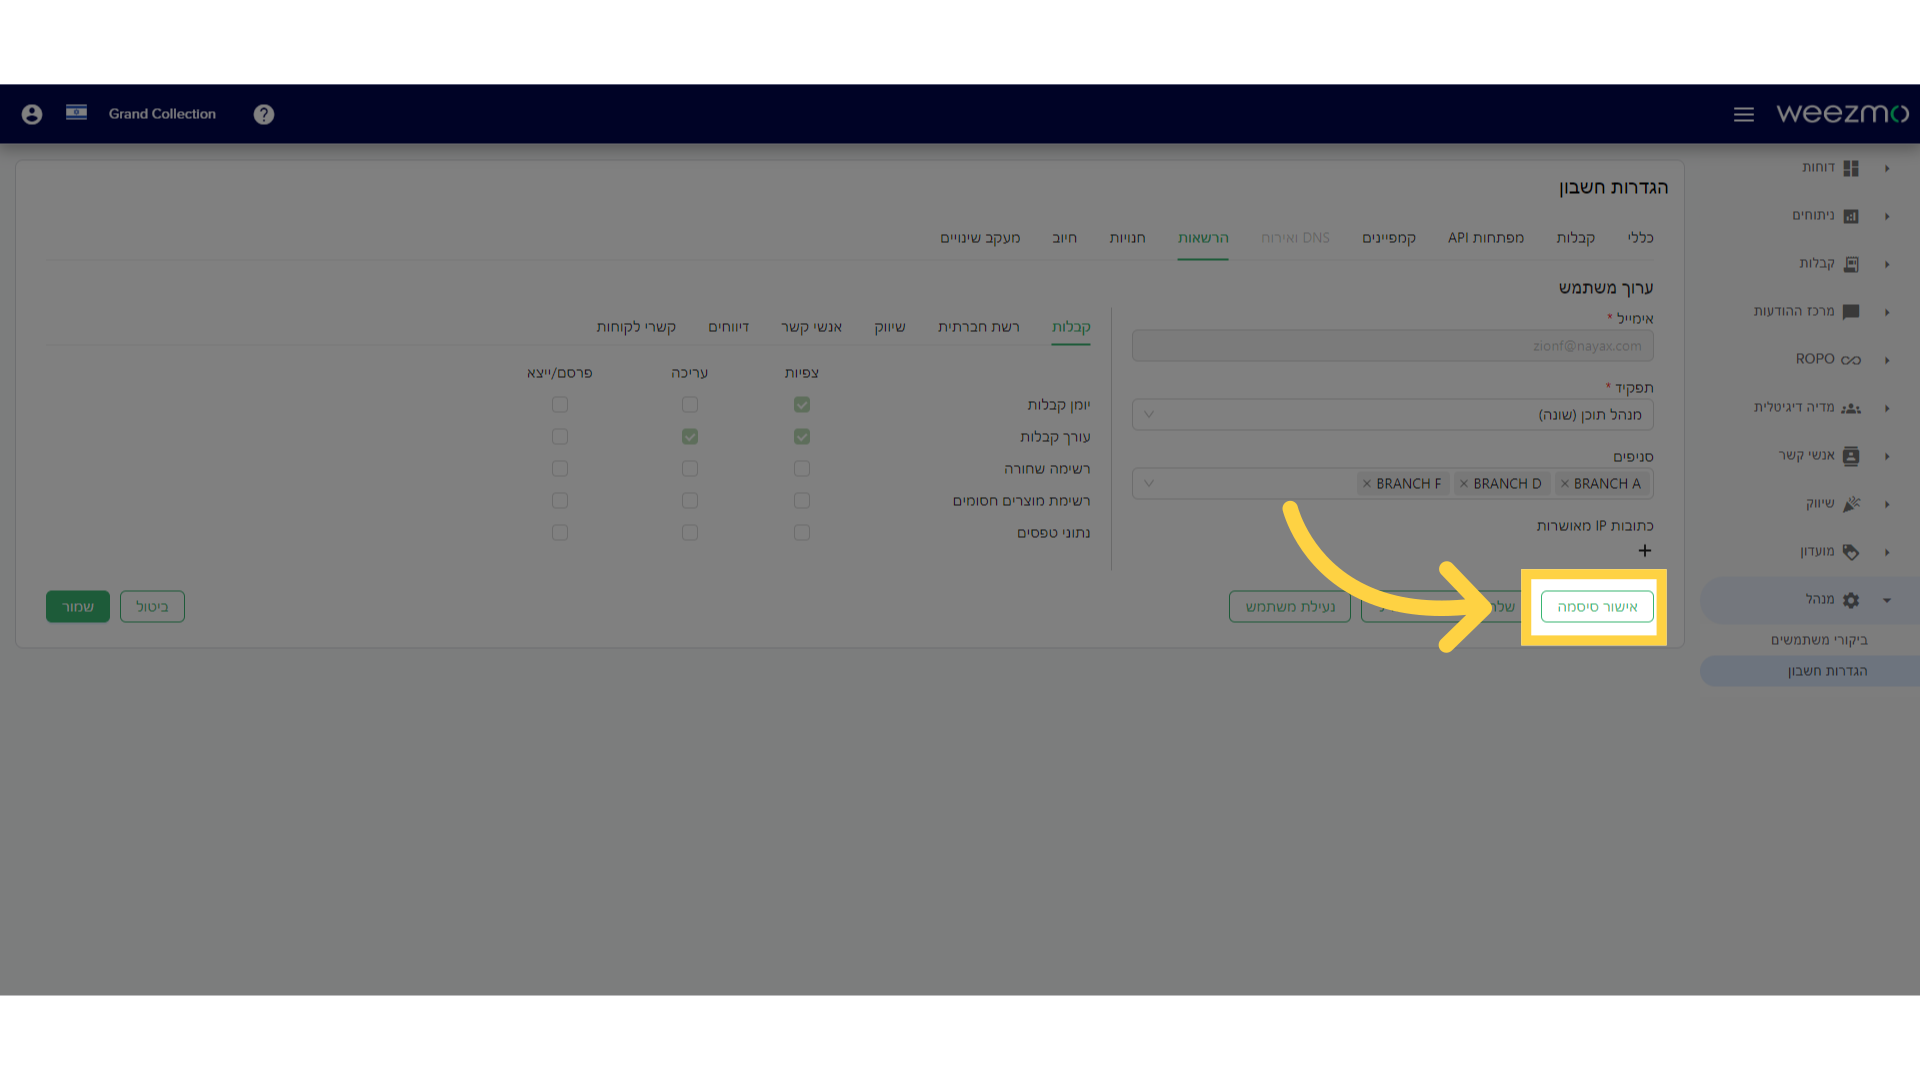The height and width of the screenshot is (1080, 1920).
Task: Click the BRANCH A remove tag
Action: pos(1565,483)
